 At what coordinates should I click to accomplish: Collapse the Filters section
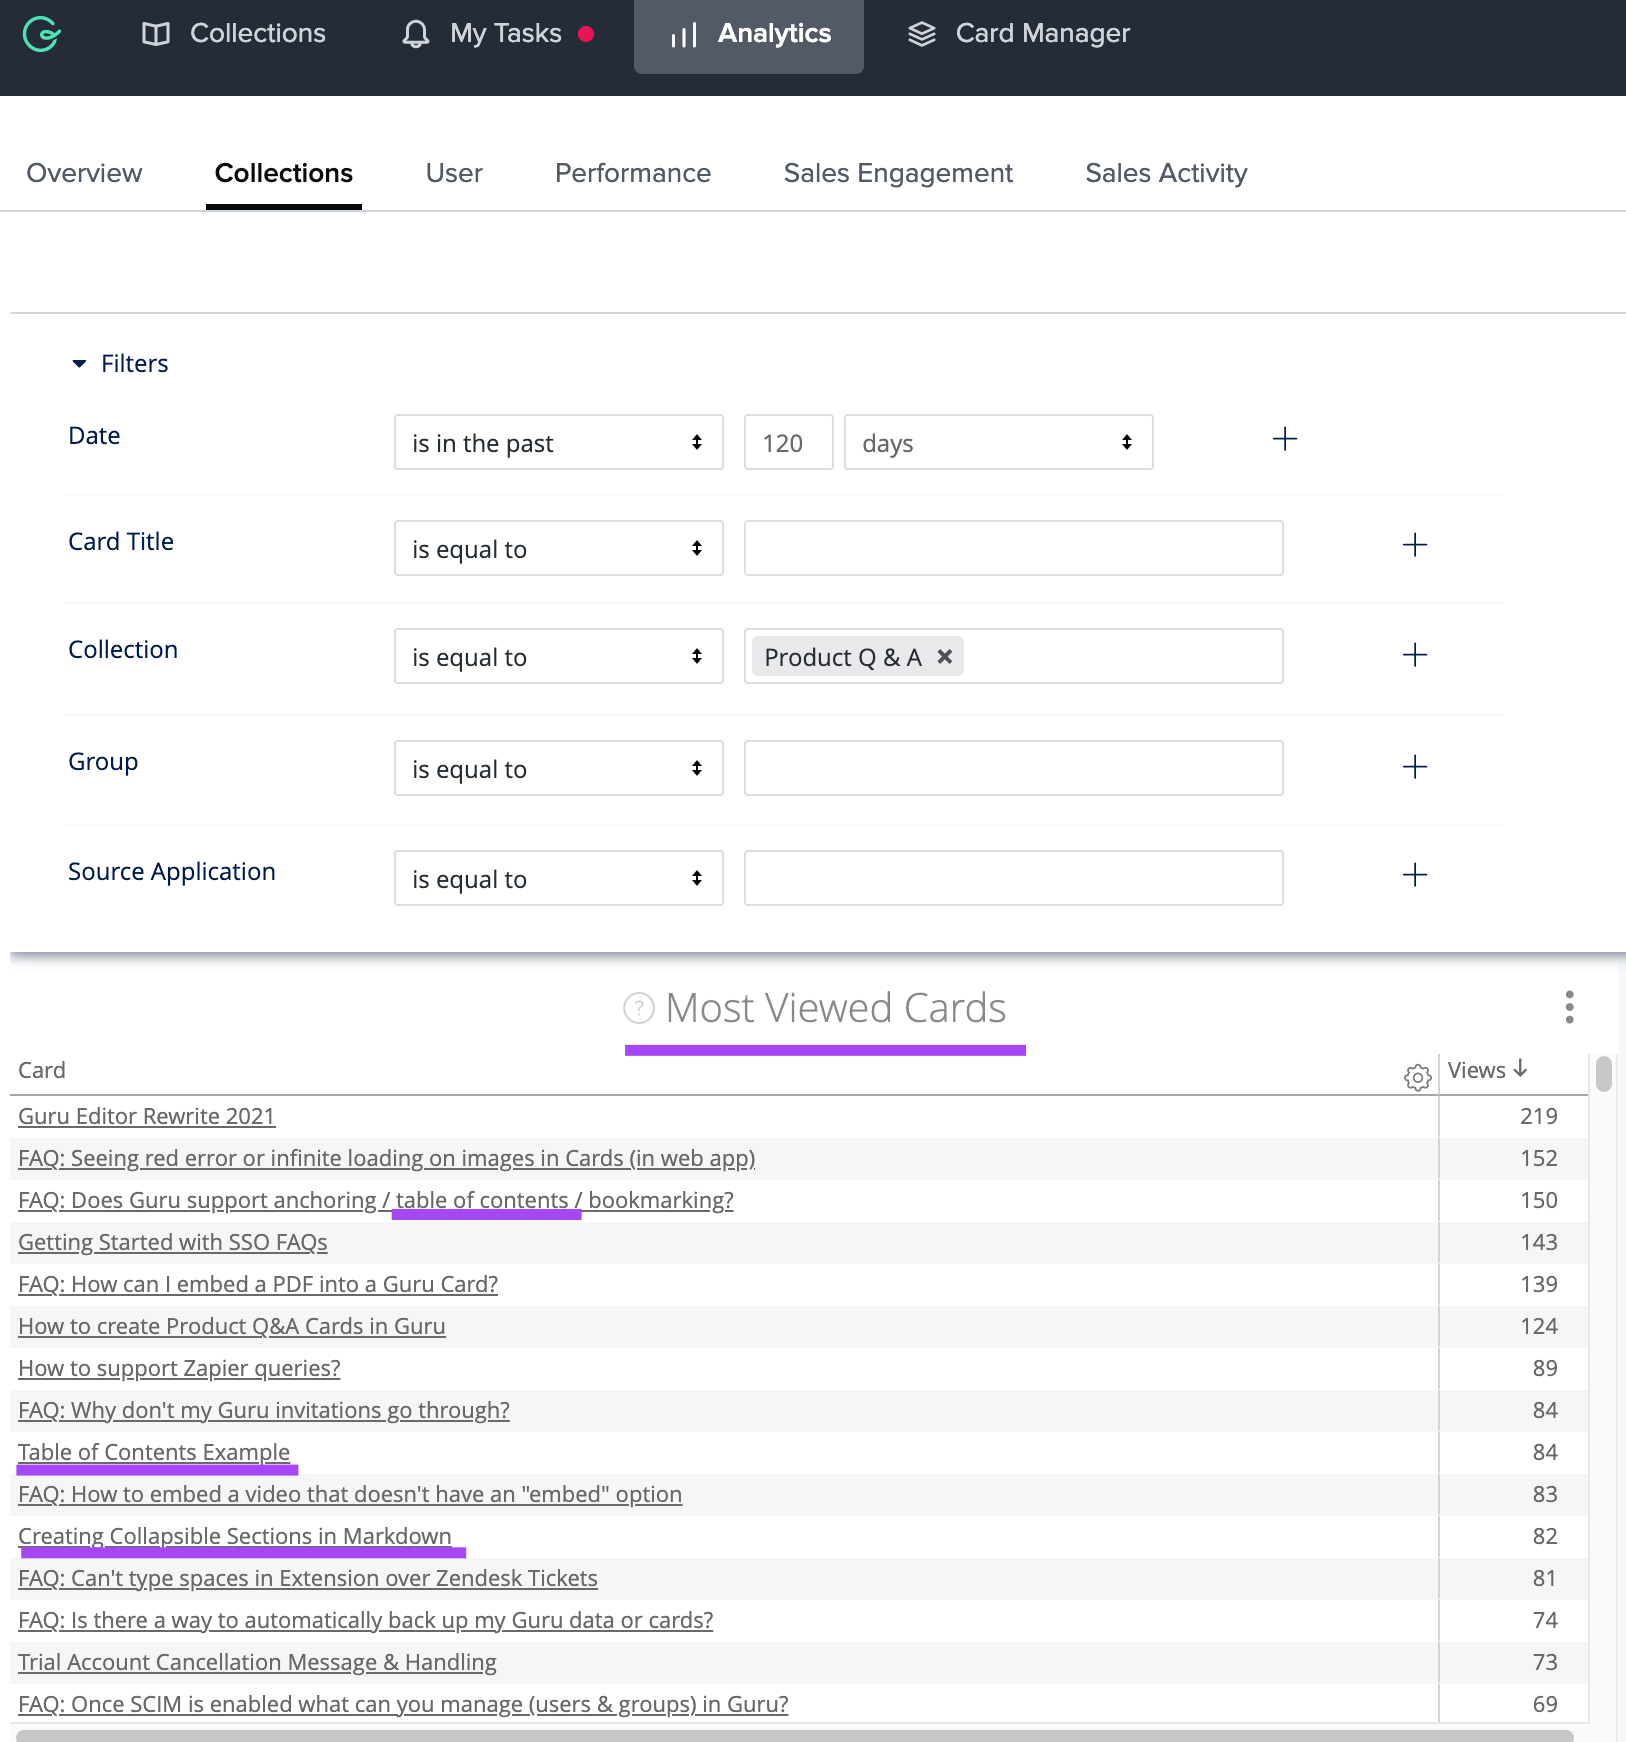(x=119, y=363)
